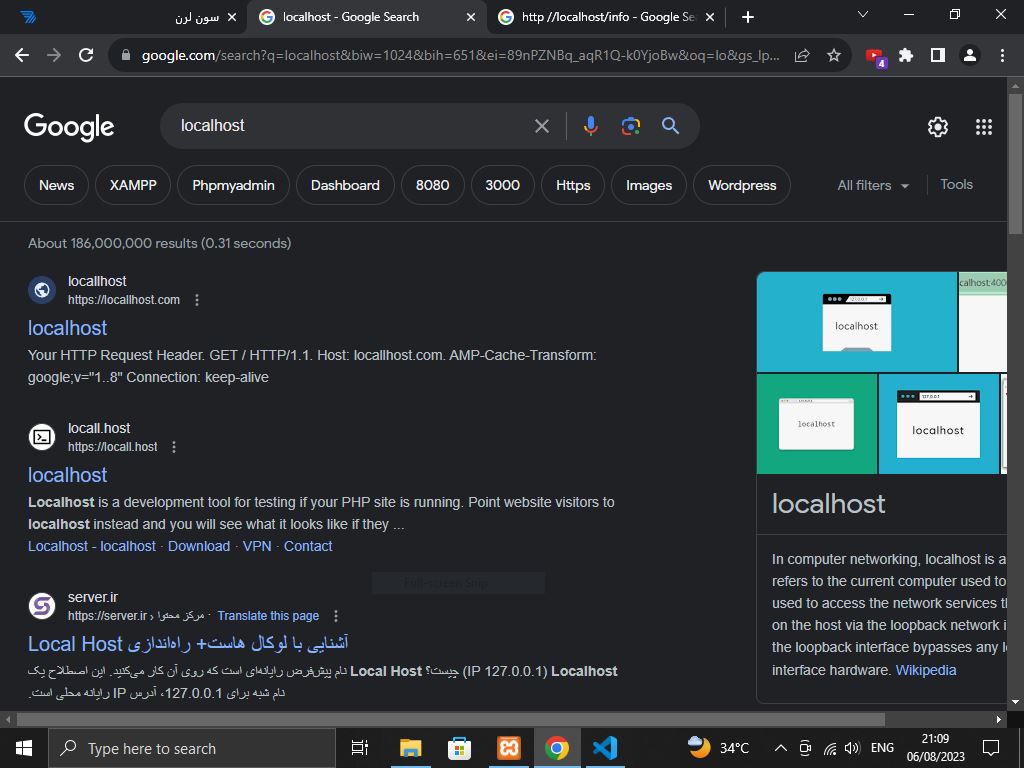
Task: Open the green localhost thumbnail
Action: [x=817, y=424]
